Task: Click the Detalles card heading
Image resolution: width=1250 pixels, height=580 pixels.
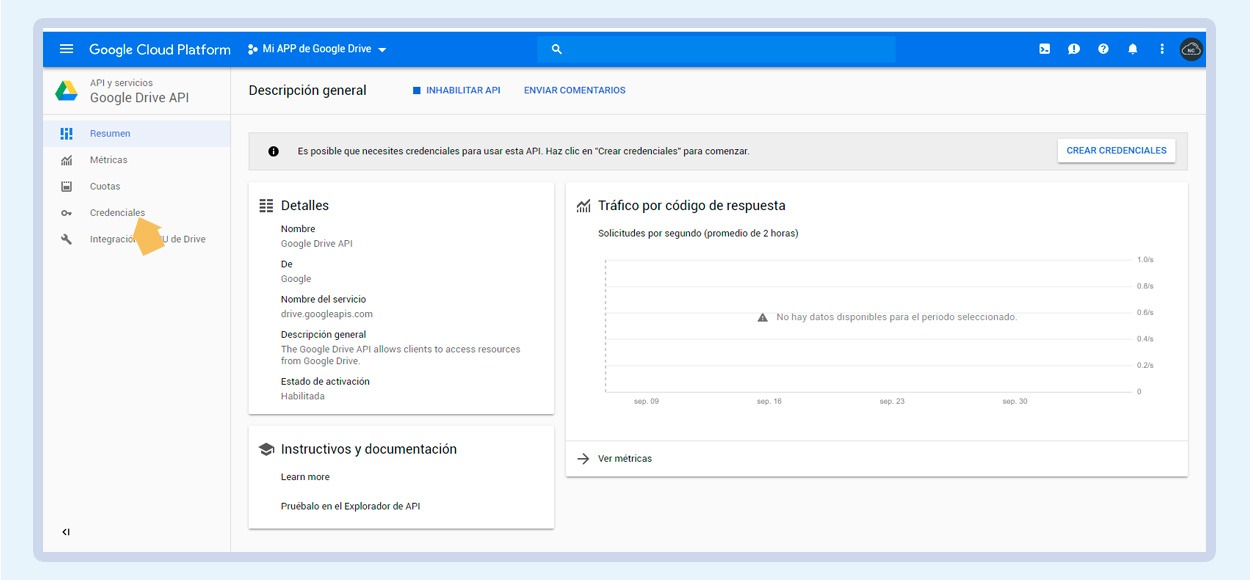Action: coord(305,206)
